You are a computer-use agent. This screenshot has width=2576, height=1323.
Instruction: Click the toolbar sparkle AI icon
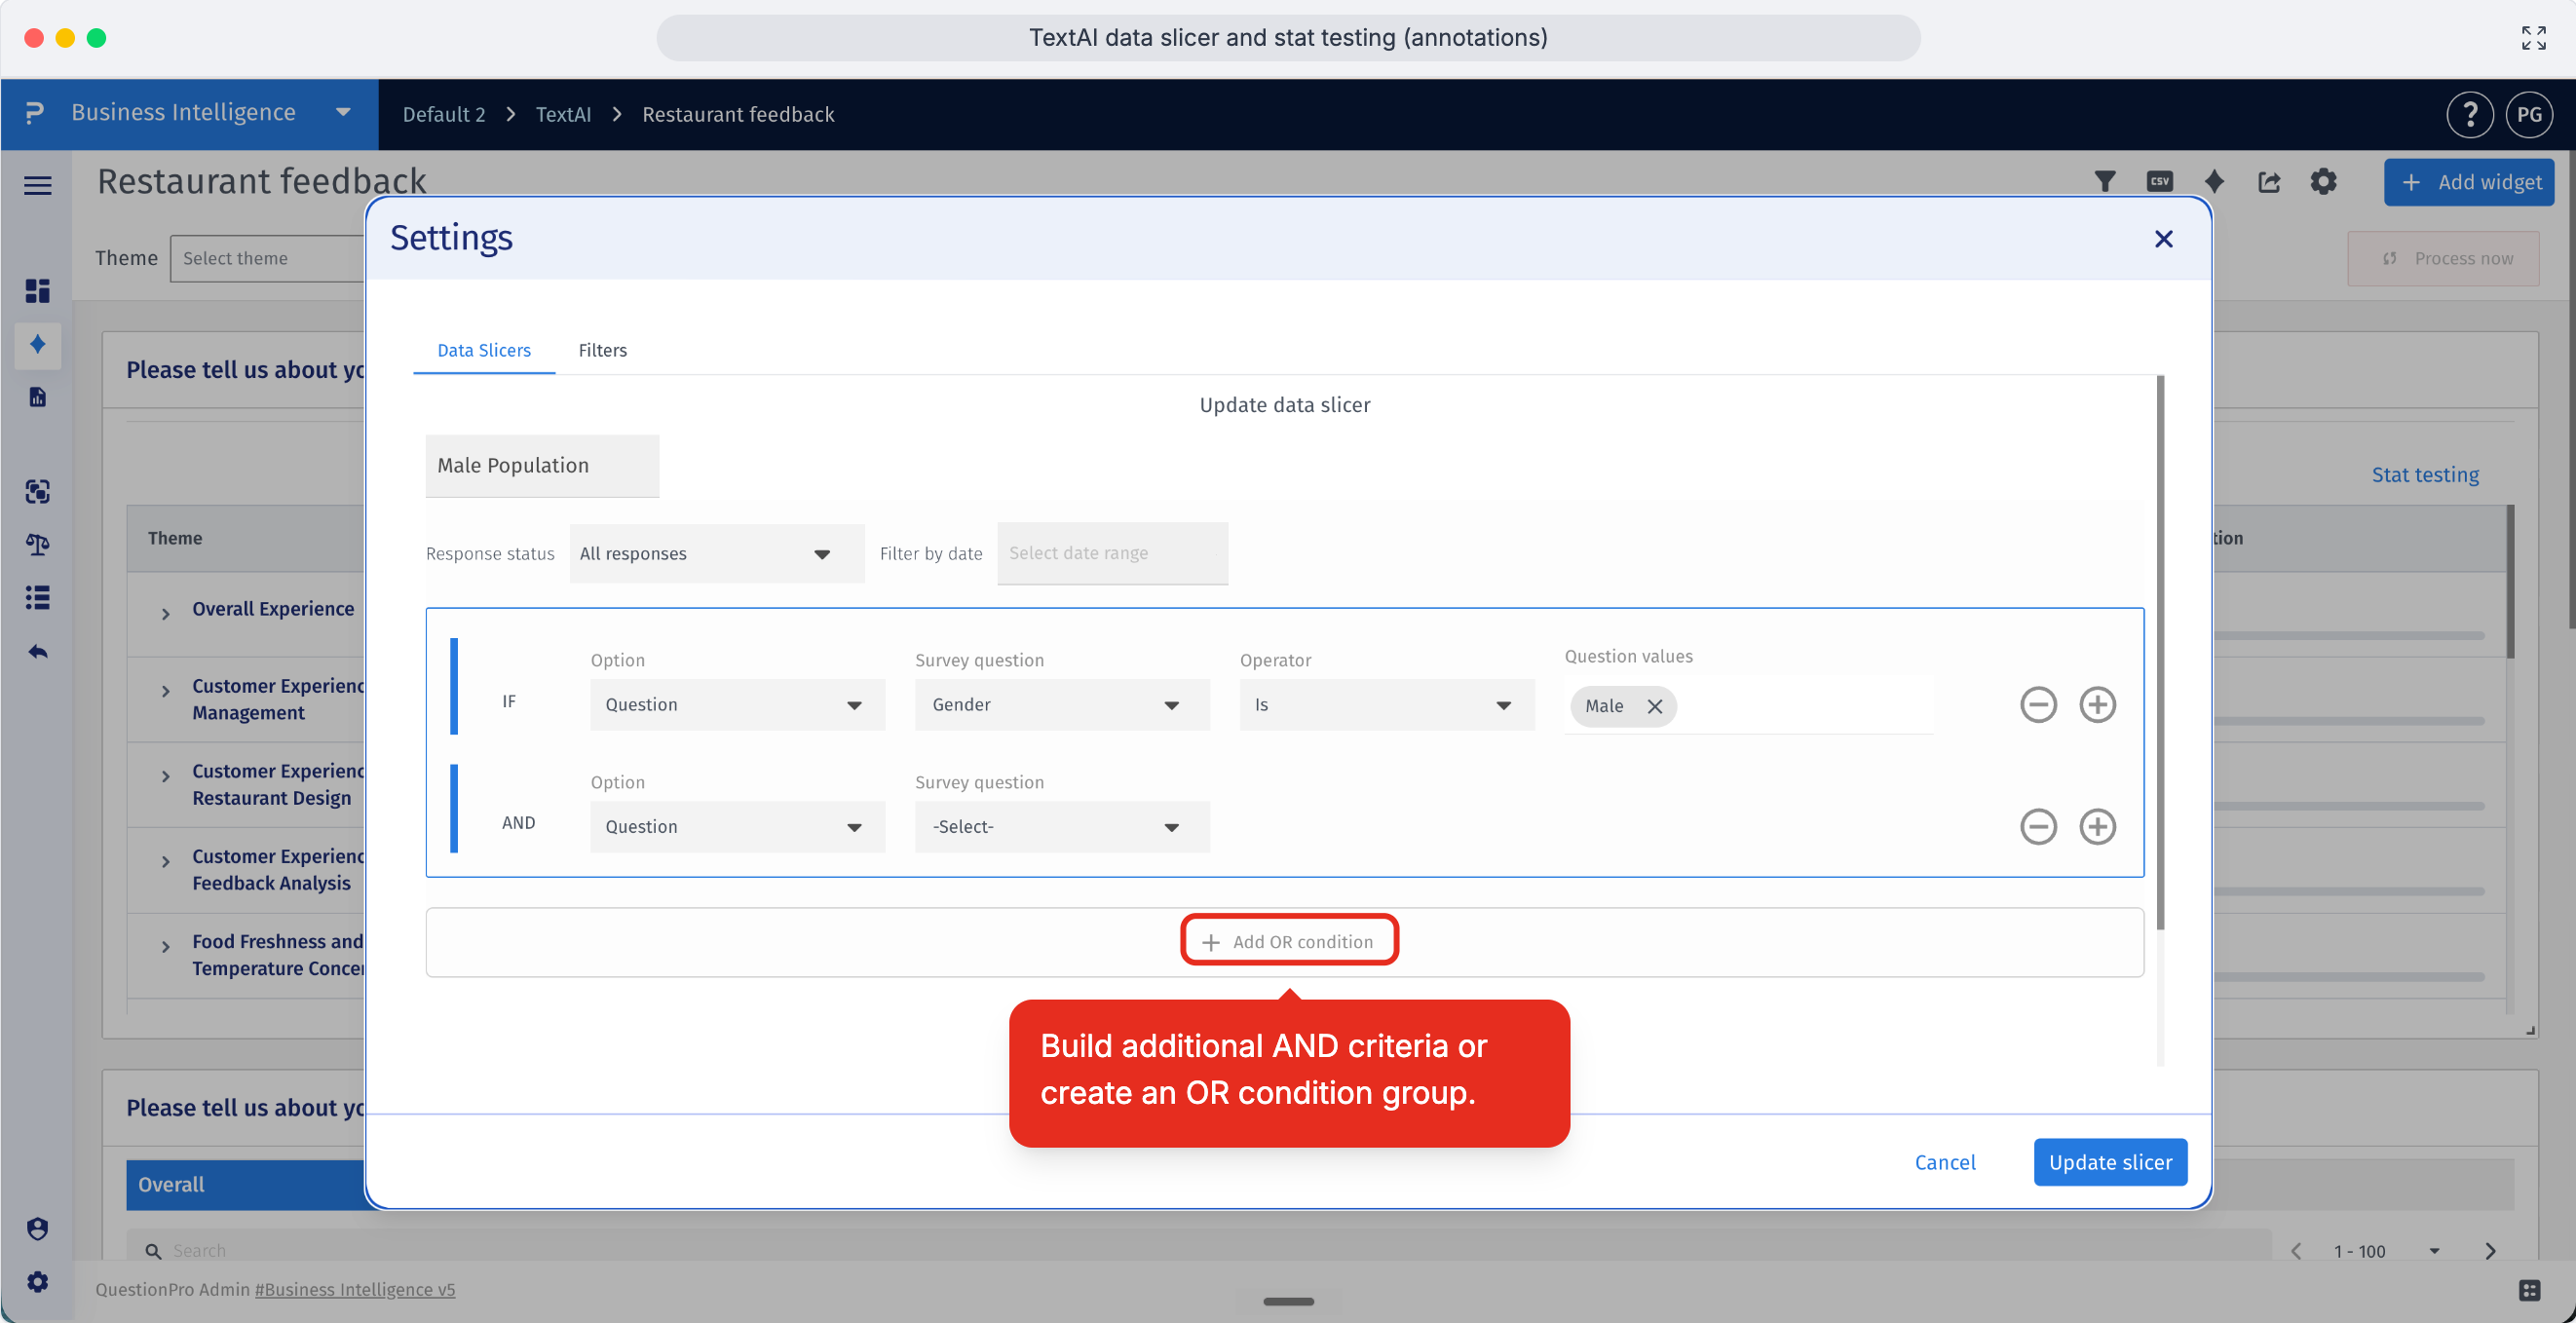pos(2214,181)
